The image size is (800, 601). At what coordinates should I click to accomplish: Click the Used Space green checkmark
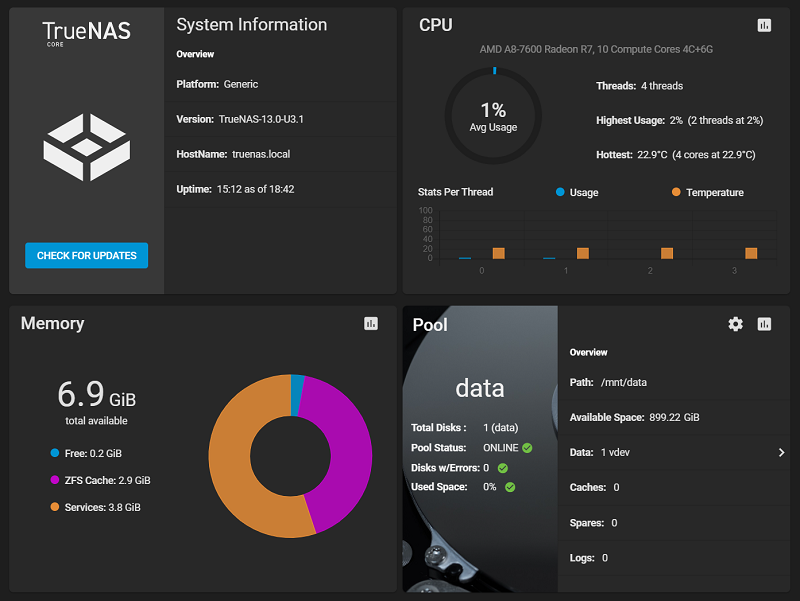coord(510,487)
